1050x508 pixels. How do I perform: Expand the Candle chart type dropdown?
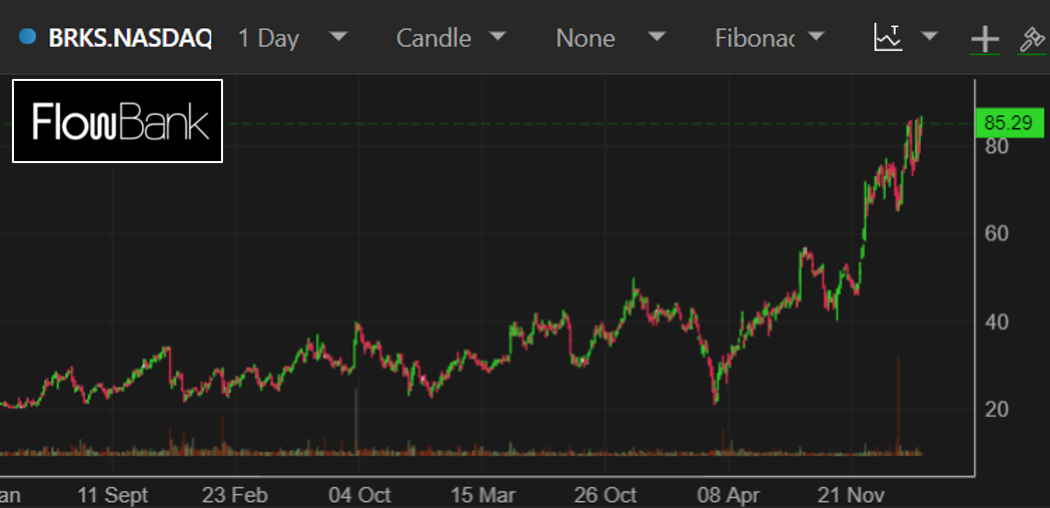pyautogui.click(x=497, y=37)
